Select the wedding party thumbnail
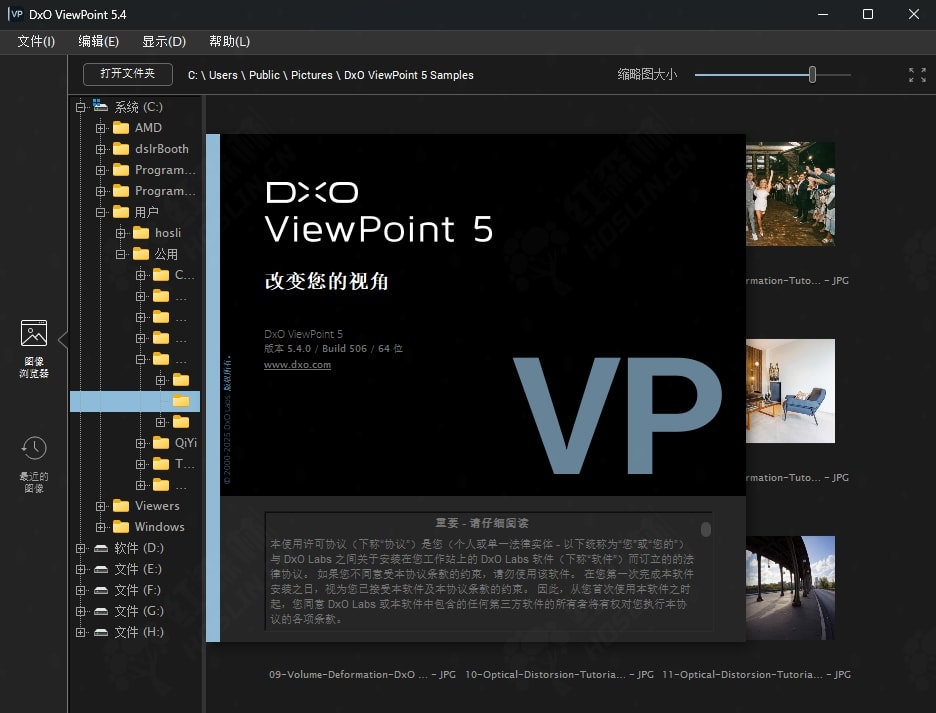Screen dimensions: 936x713 coord(790,193)
